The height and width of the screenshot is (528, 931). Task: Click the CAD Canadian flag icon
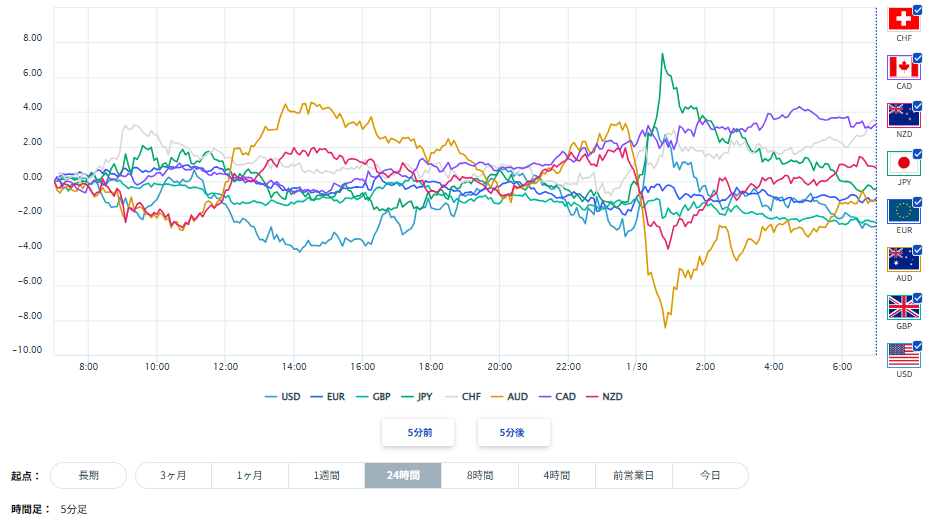pyautogui.click(x=902, y=67)
